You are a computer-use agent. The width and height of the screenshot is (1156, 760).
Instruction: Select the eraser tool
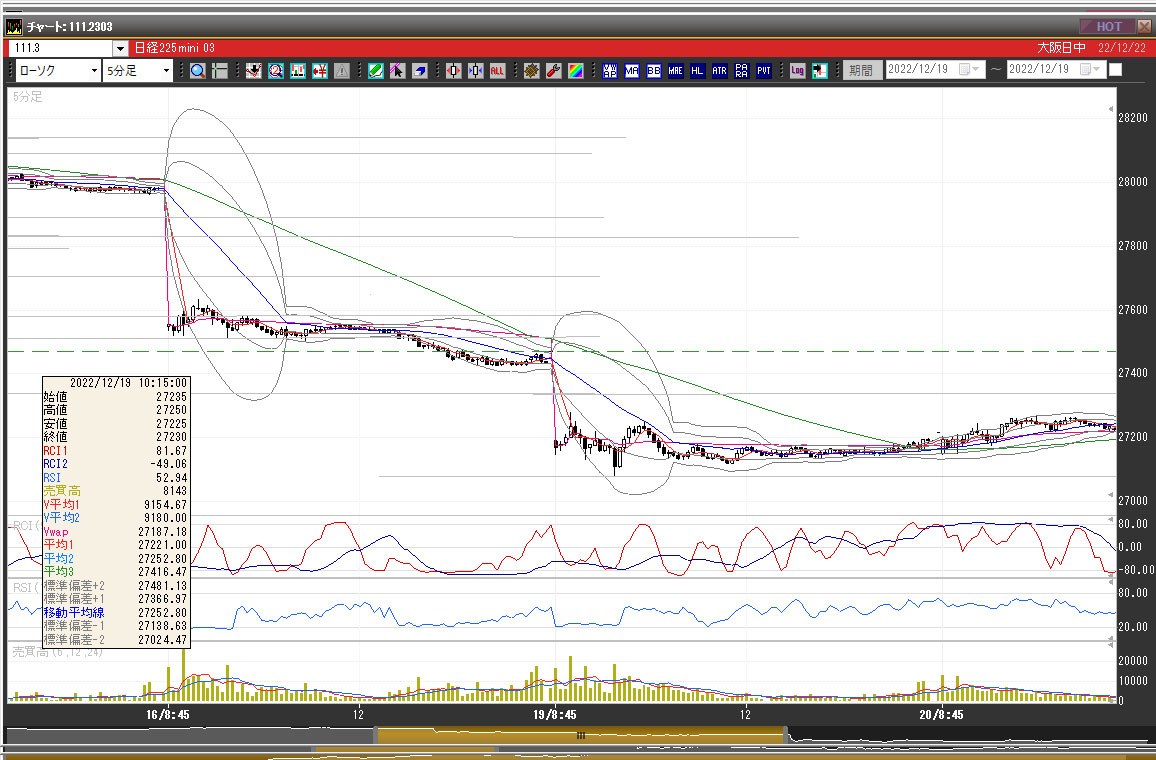point(420,71)
